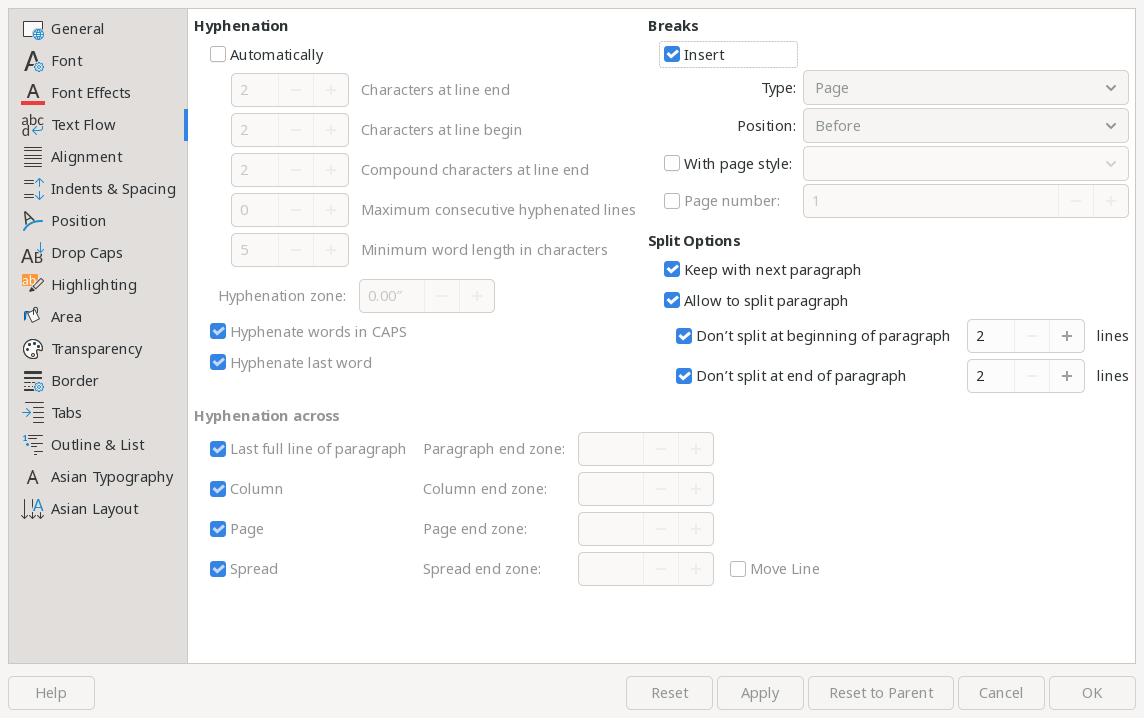The width and height of the screenshot is (1144, 718).
Task: Increase Minimum word length value
Action: click(331, 250)
